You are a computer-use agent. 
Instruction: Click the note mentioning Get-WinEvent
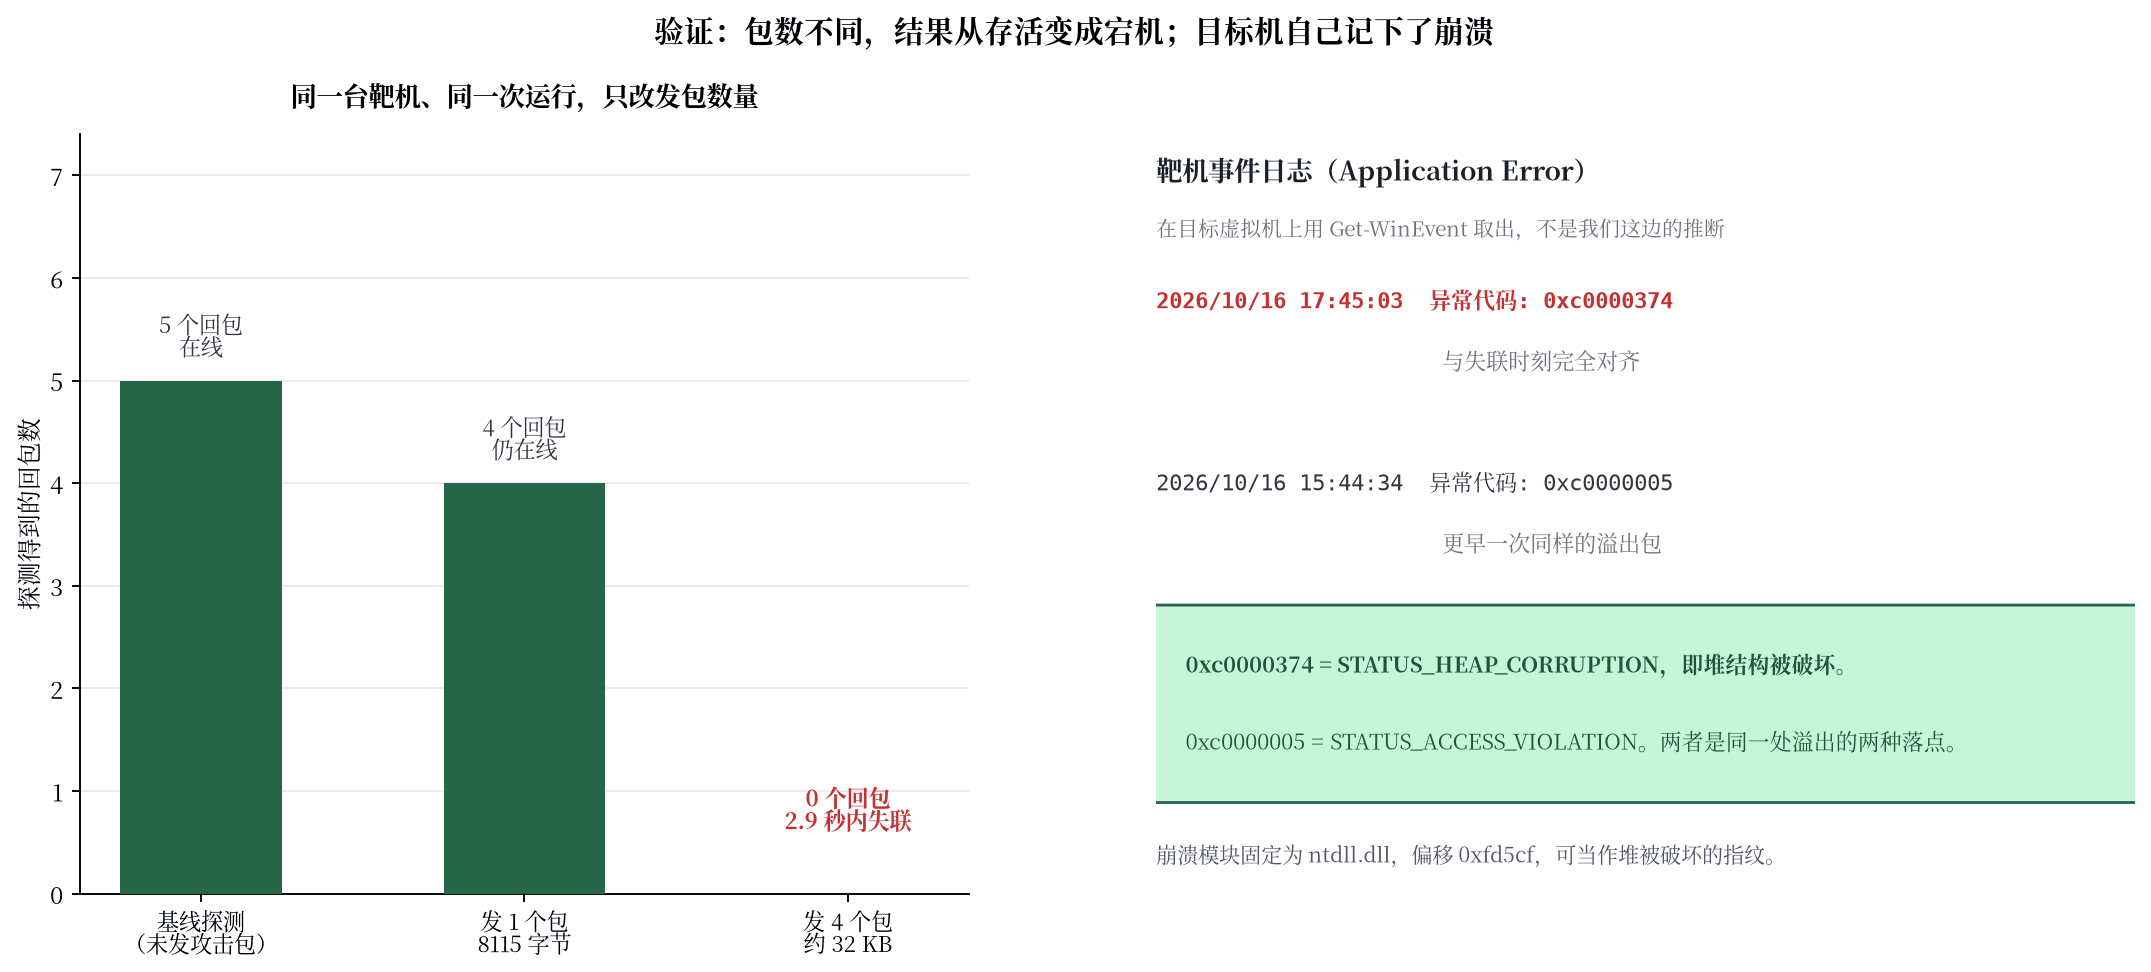pos(1440,229)
